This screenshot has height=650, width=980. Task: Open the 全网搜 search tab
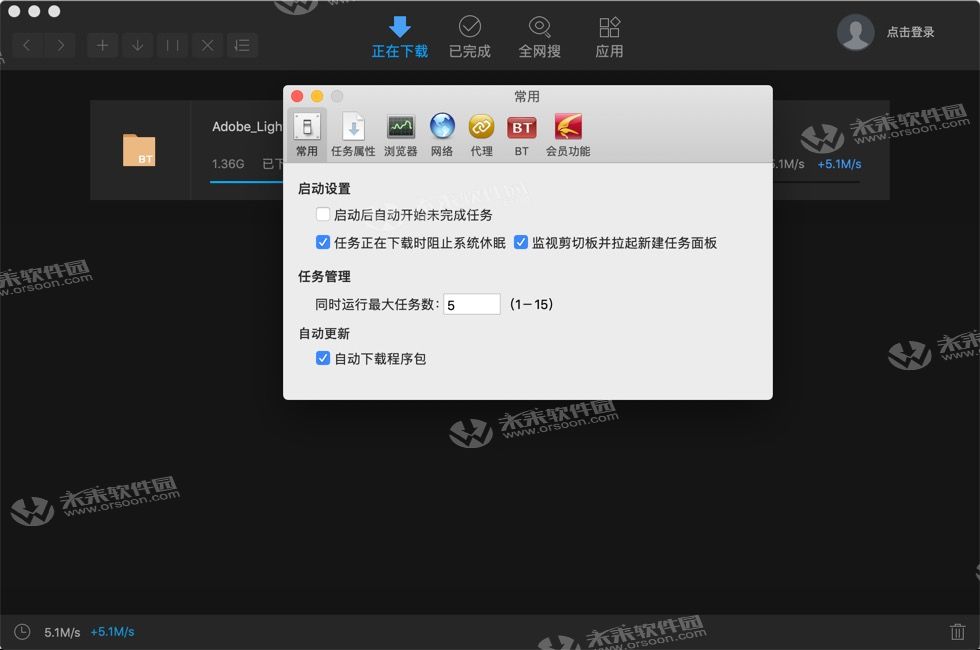click(539, 38)
